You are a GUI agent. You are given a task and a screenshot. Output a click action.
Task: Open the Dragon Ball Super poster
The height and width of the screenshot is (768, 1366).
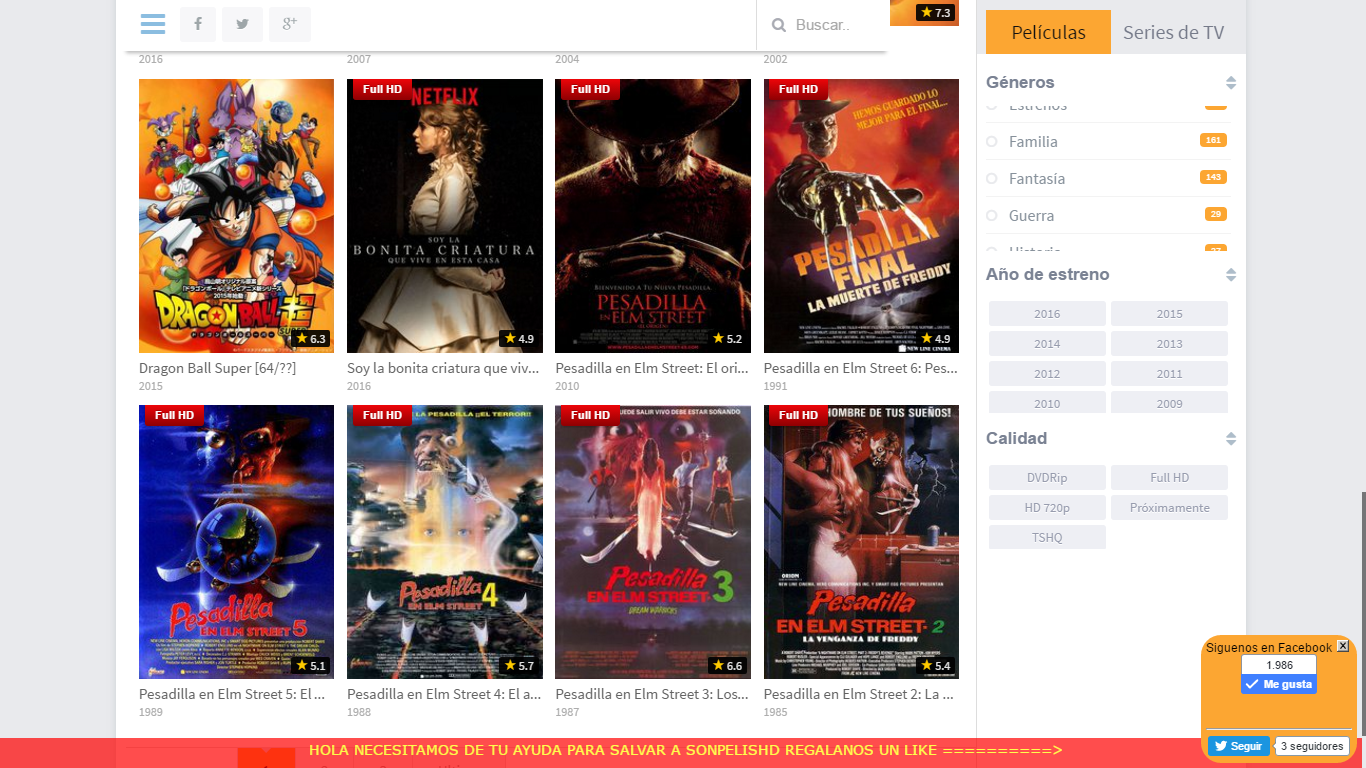click(x=236, y=216)
